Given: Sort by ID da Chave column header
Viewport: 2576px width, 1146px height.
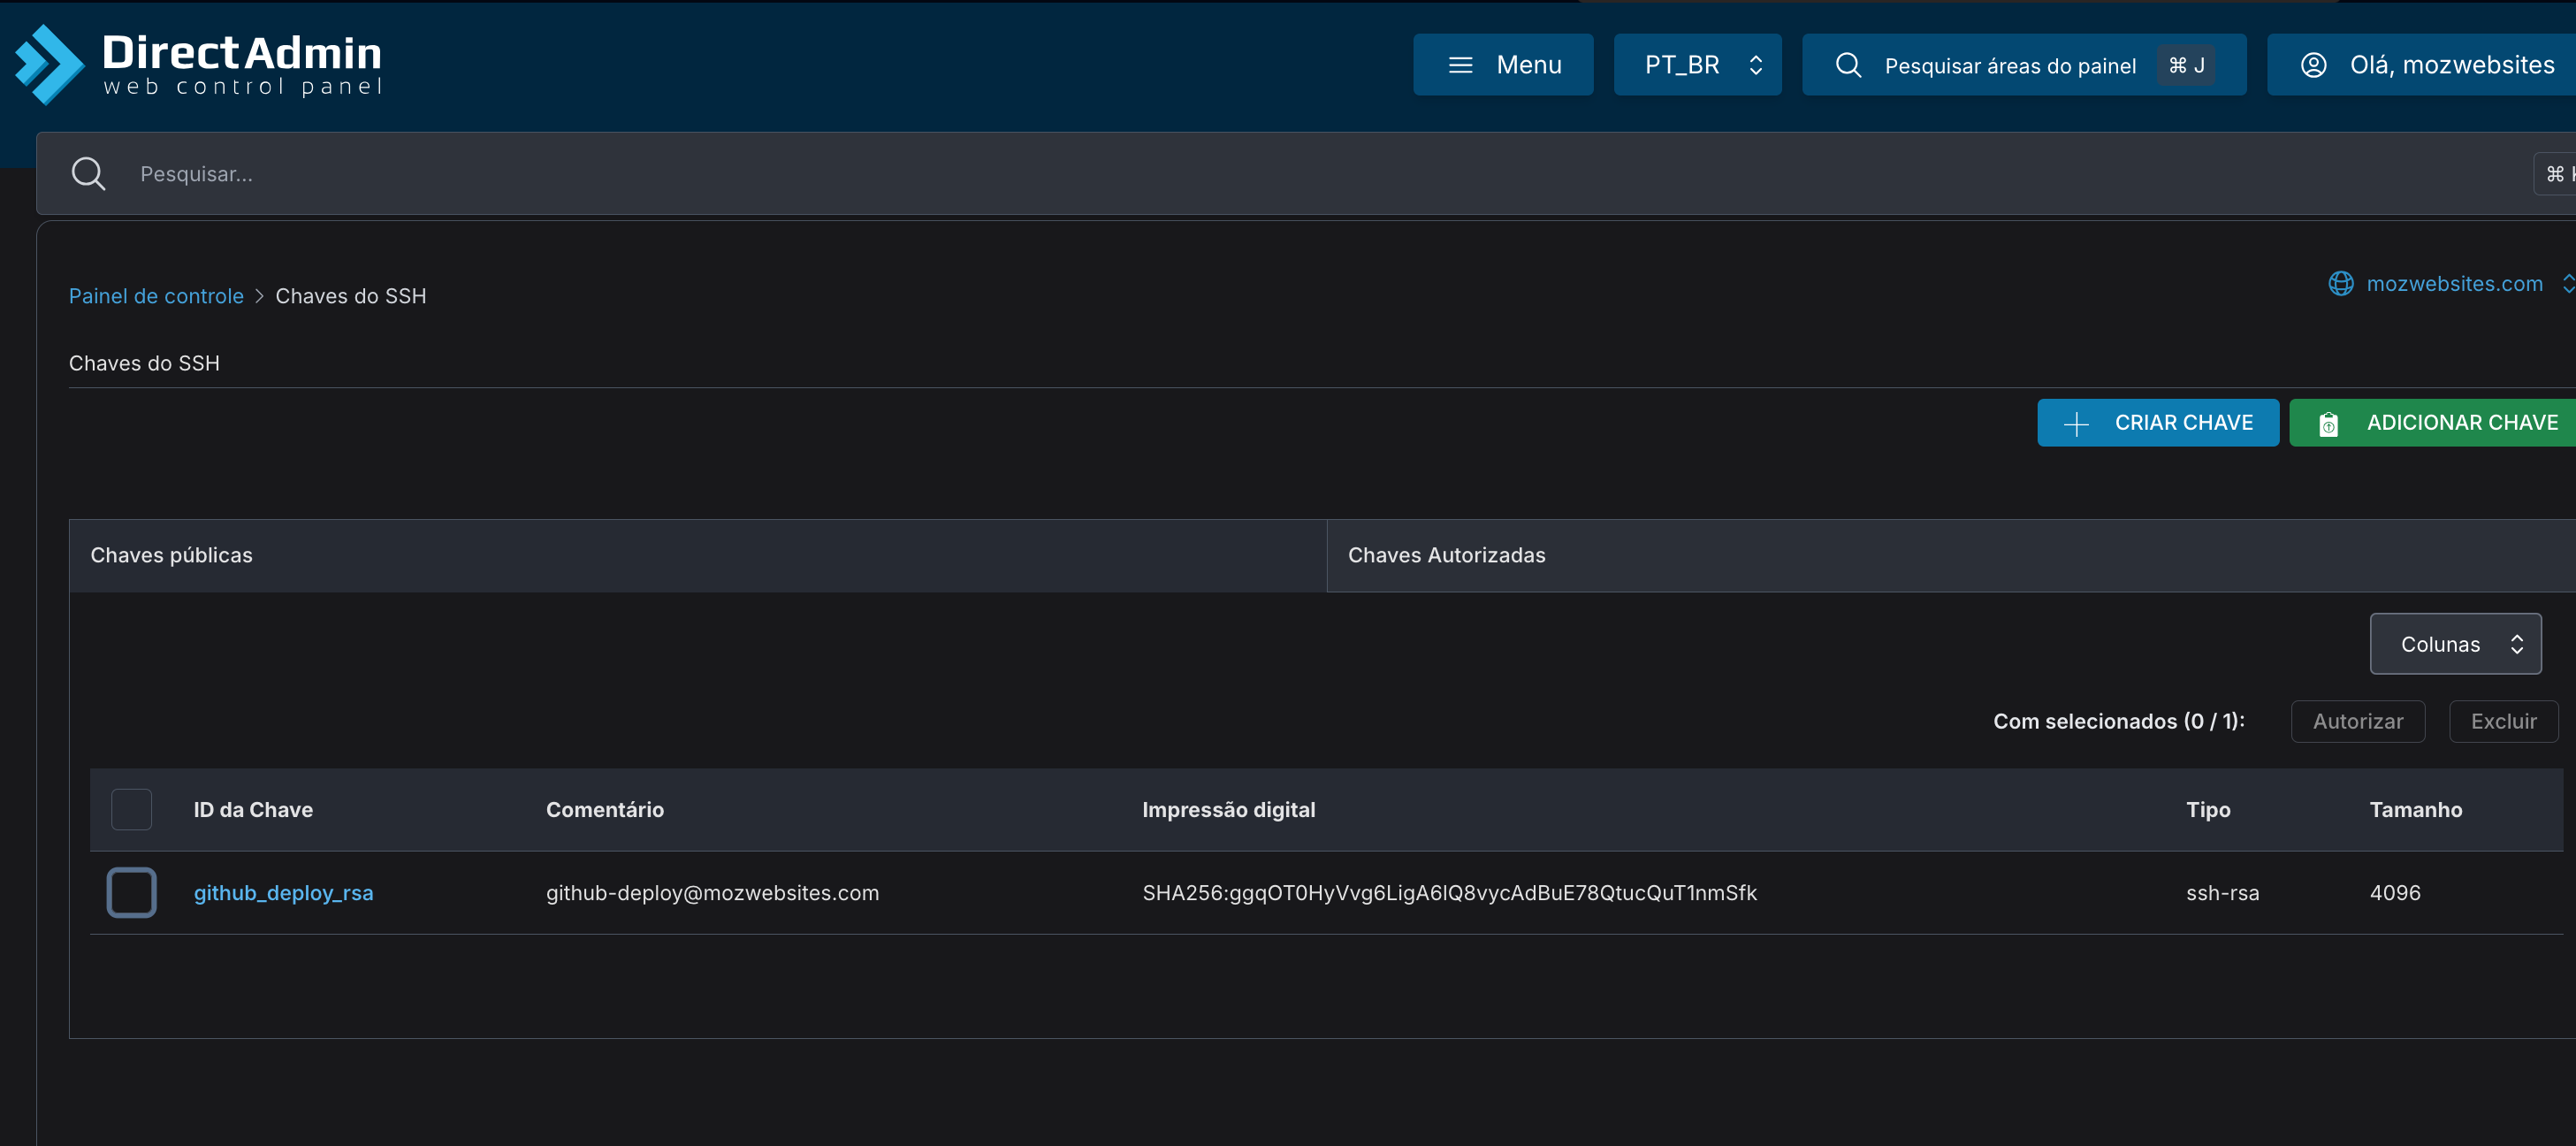Looking at the screenshot, I should point(253,809).
